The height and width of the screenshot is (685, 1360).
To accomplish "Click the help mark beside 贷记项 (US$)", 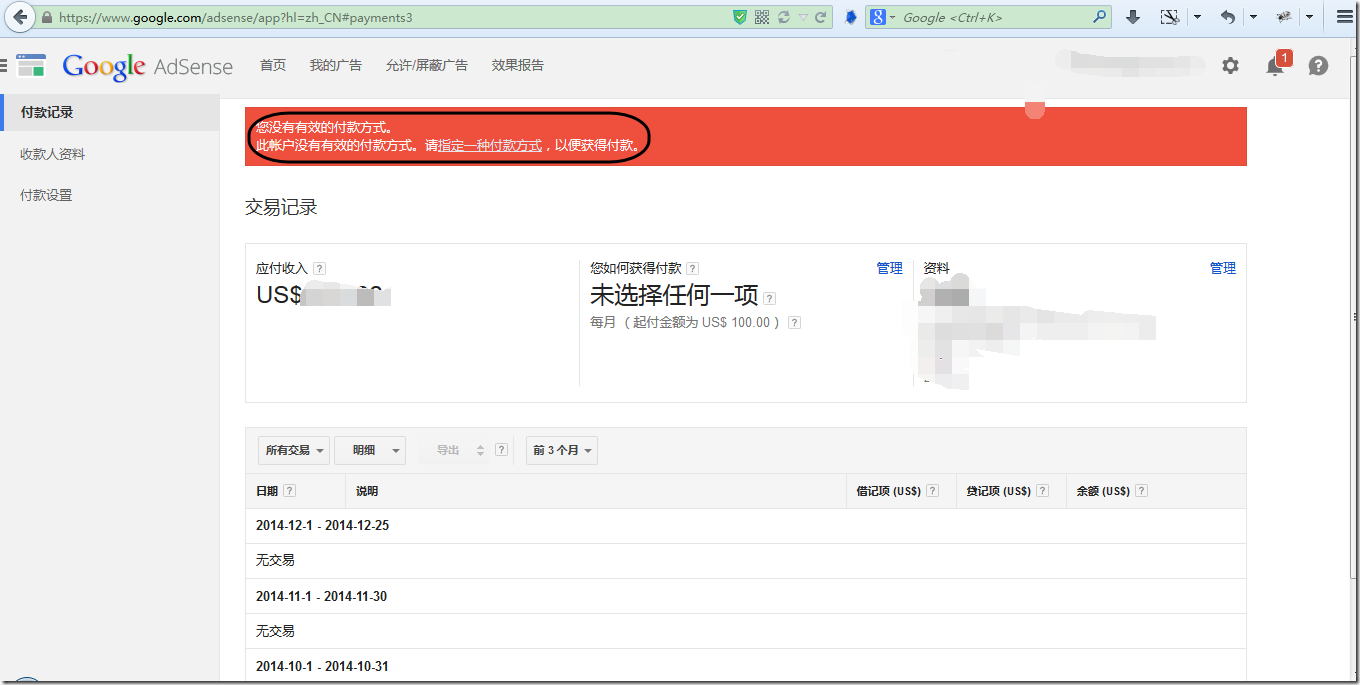I will click(1043, 491).
